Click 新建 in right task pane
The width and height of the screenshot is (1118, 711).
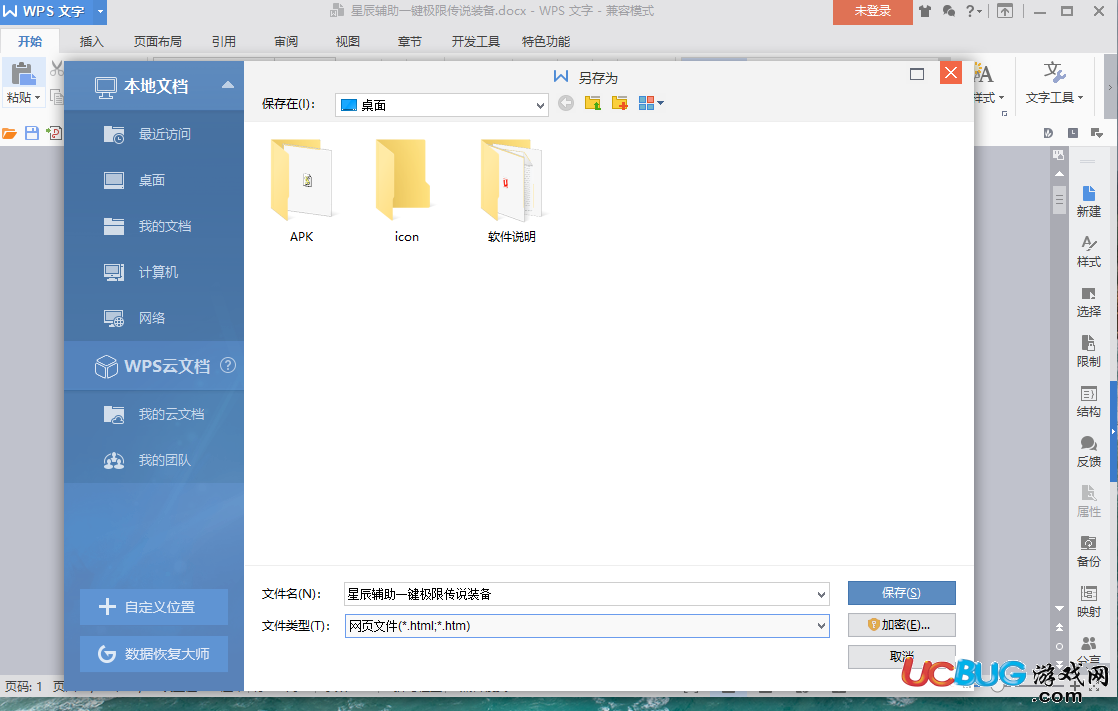click(x=1088, y=202)
